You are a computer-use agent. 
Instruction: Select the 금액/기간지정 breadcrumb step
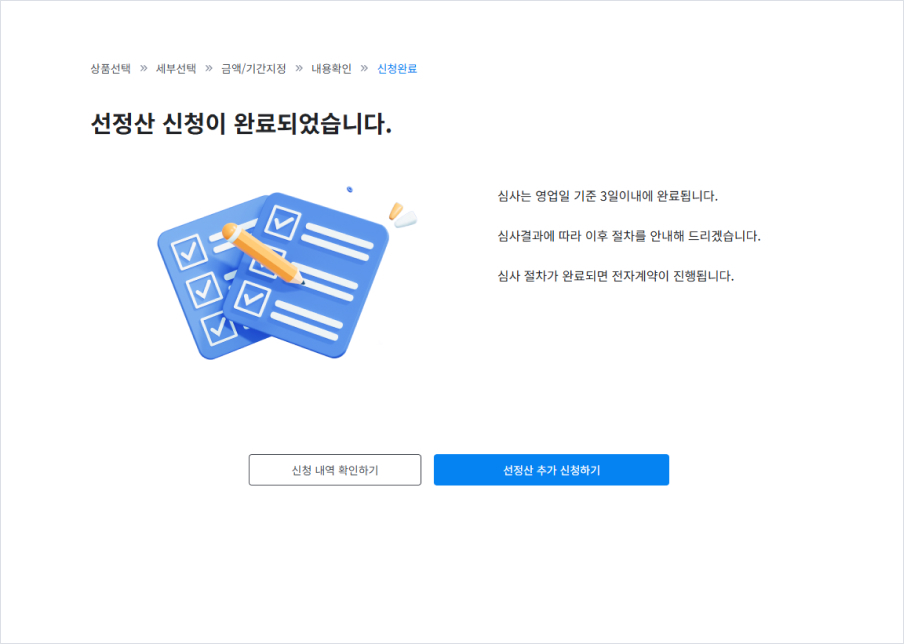click(x=254, y=69)
